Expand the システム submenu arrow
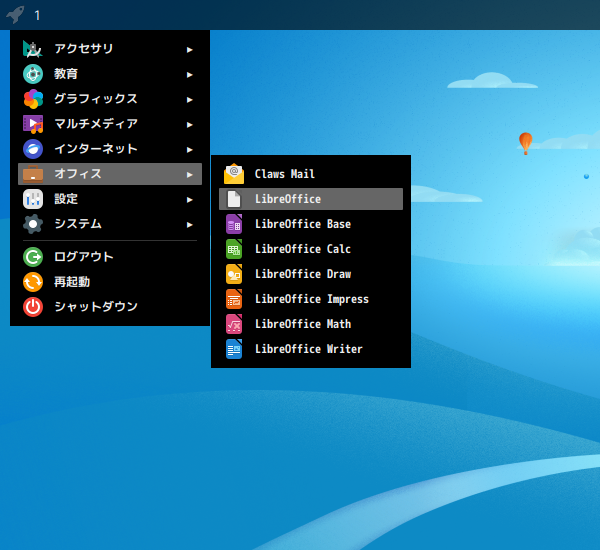Image resolution: width=600 pixels, height=550 pixels. 189,225
